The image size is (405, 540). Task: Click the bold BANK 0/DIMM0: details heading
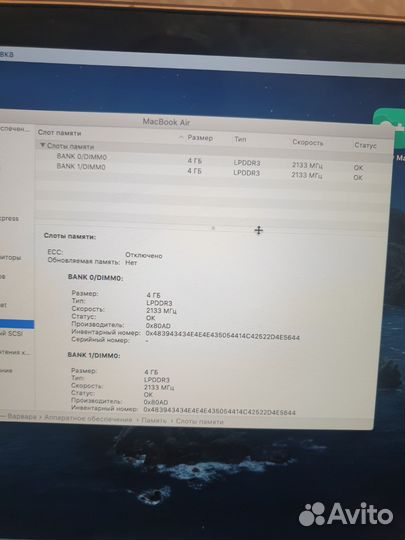coord(95,278)
